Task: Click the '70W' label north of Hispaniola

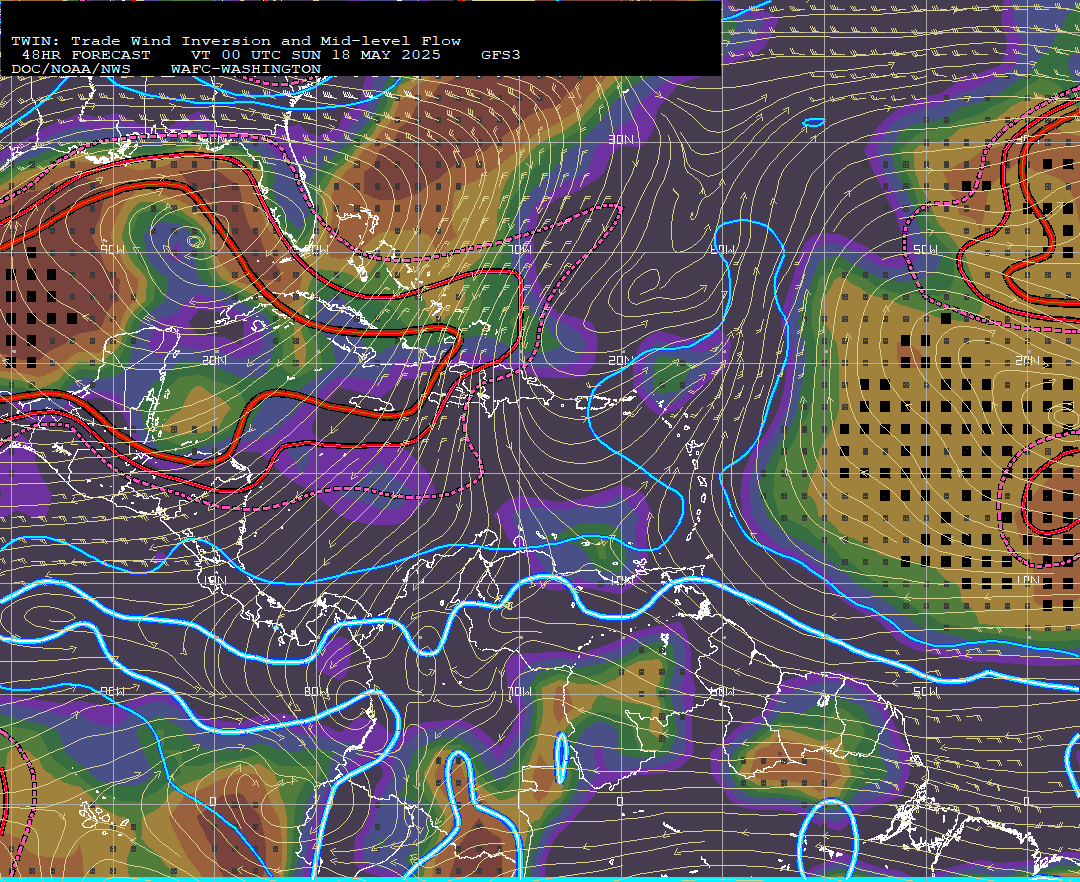Action: point(520,249)
